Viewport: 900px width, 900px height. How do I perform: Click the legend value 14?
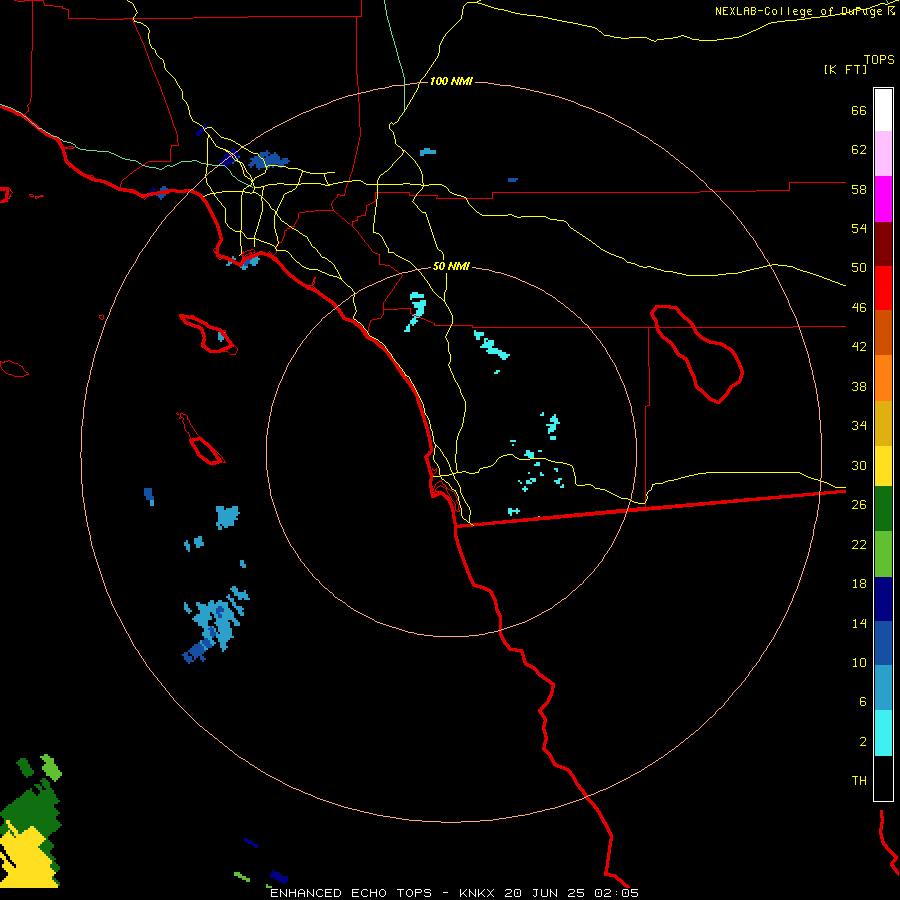859,623
